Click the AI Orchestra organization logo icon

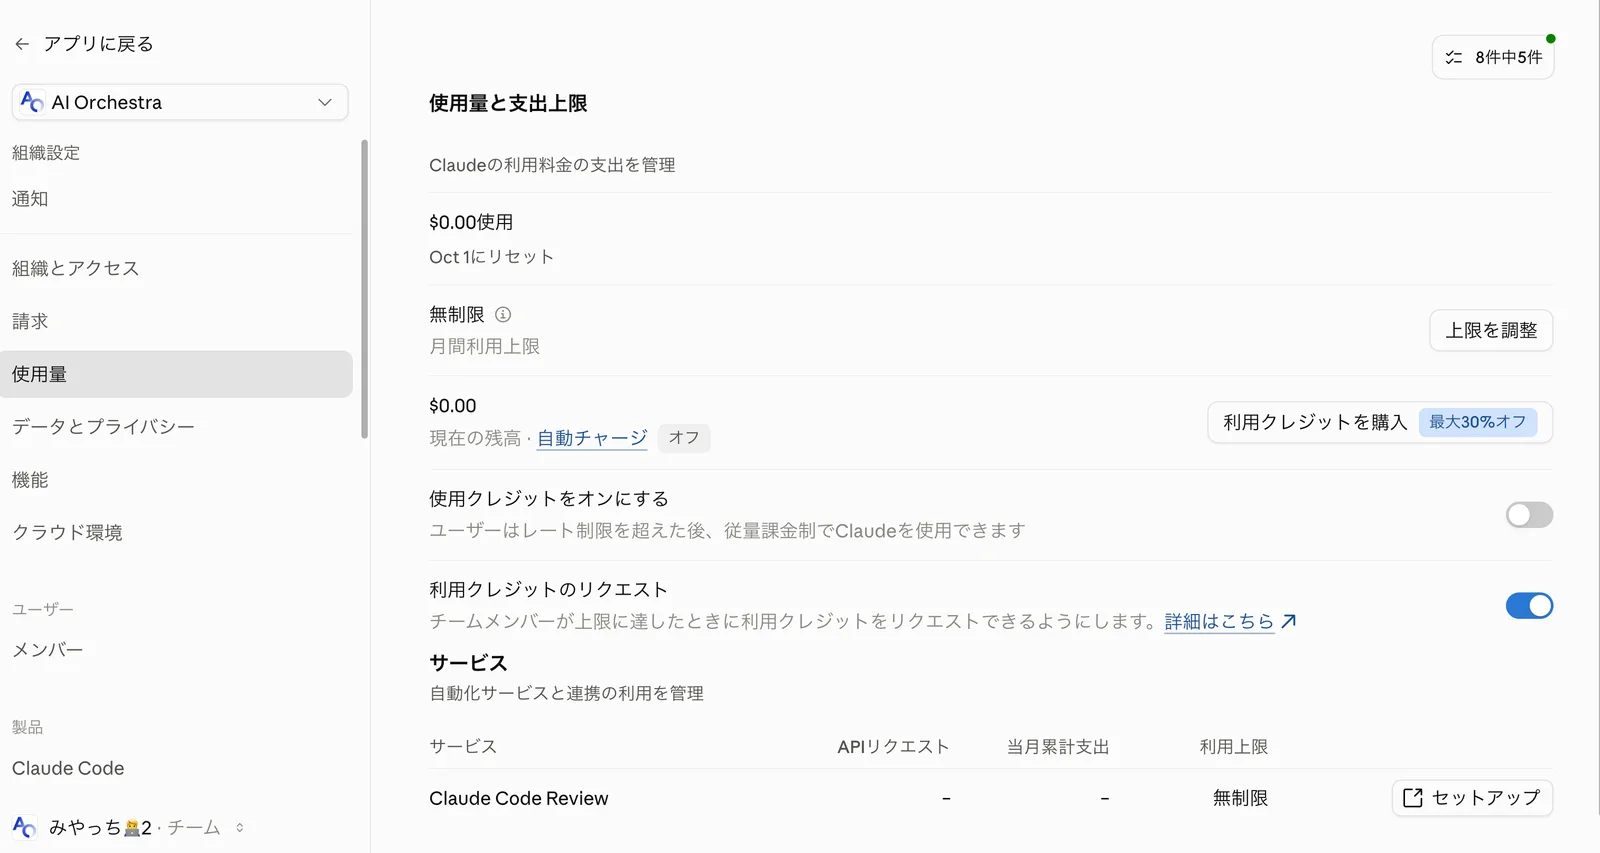pyautogui.click(x=32, y=102)
